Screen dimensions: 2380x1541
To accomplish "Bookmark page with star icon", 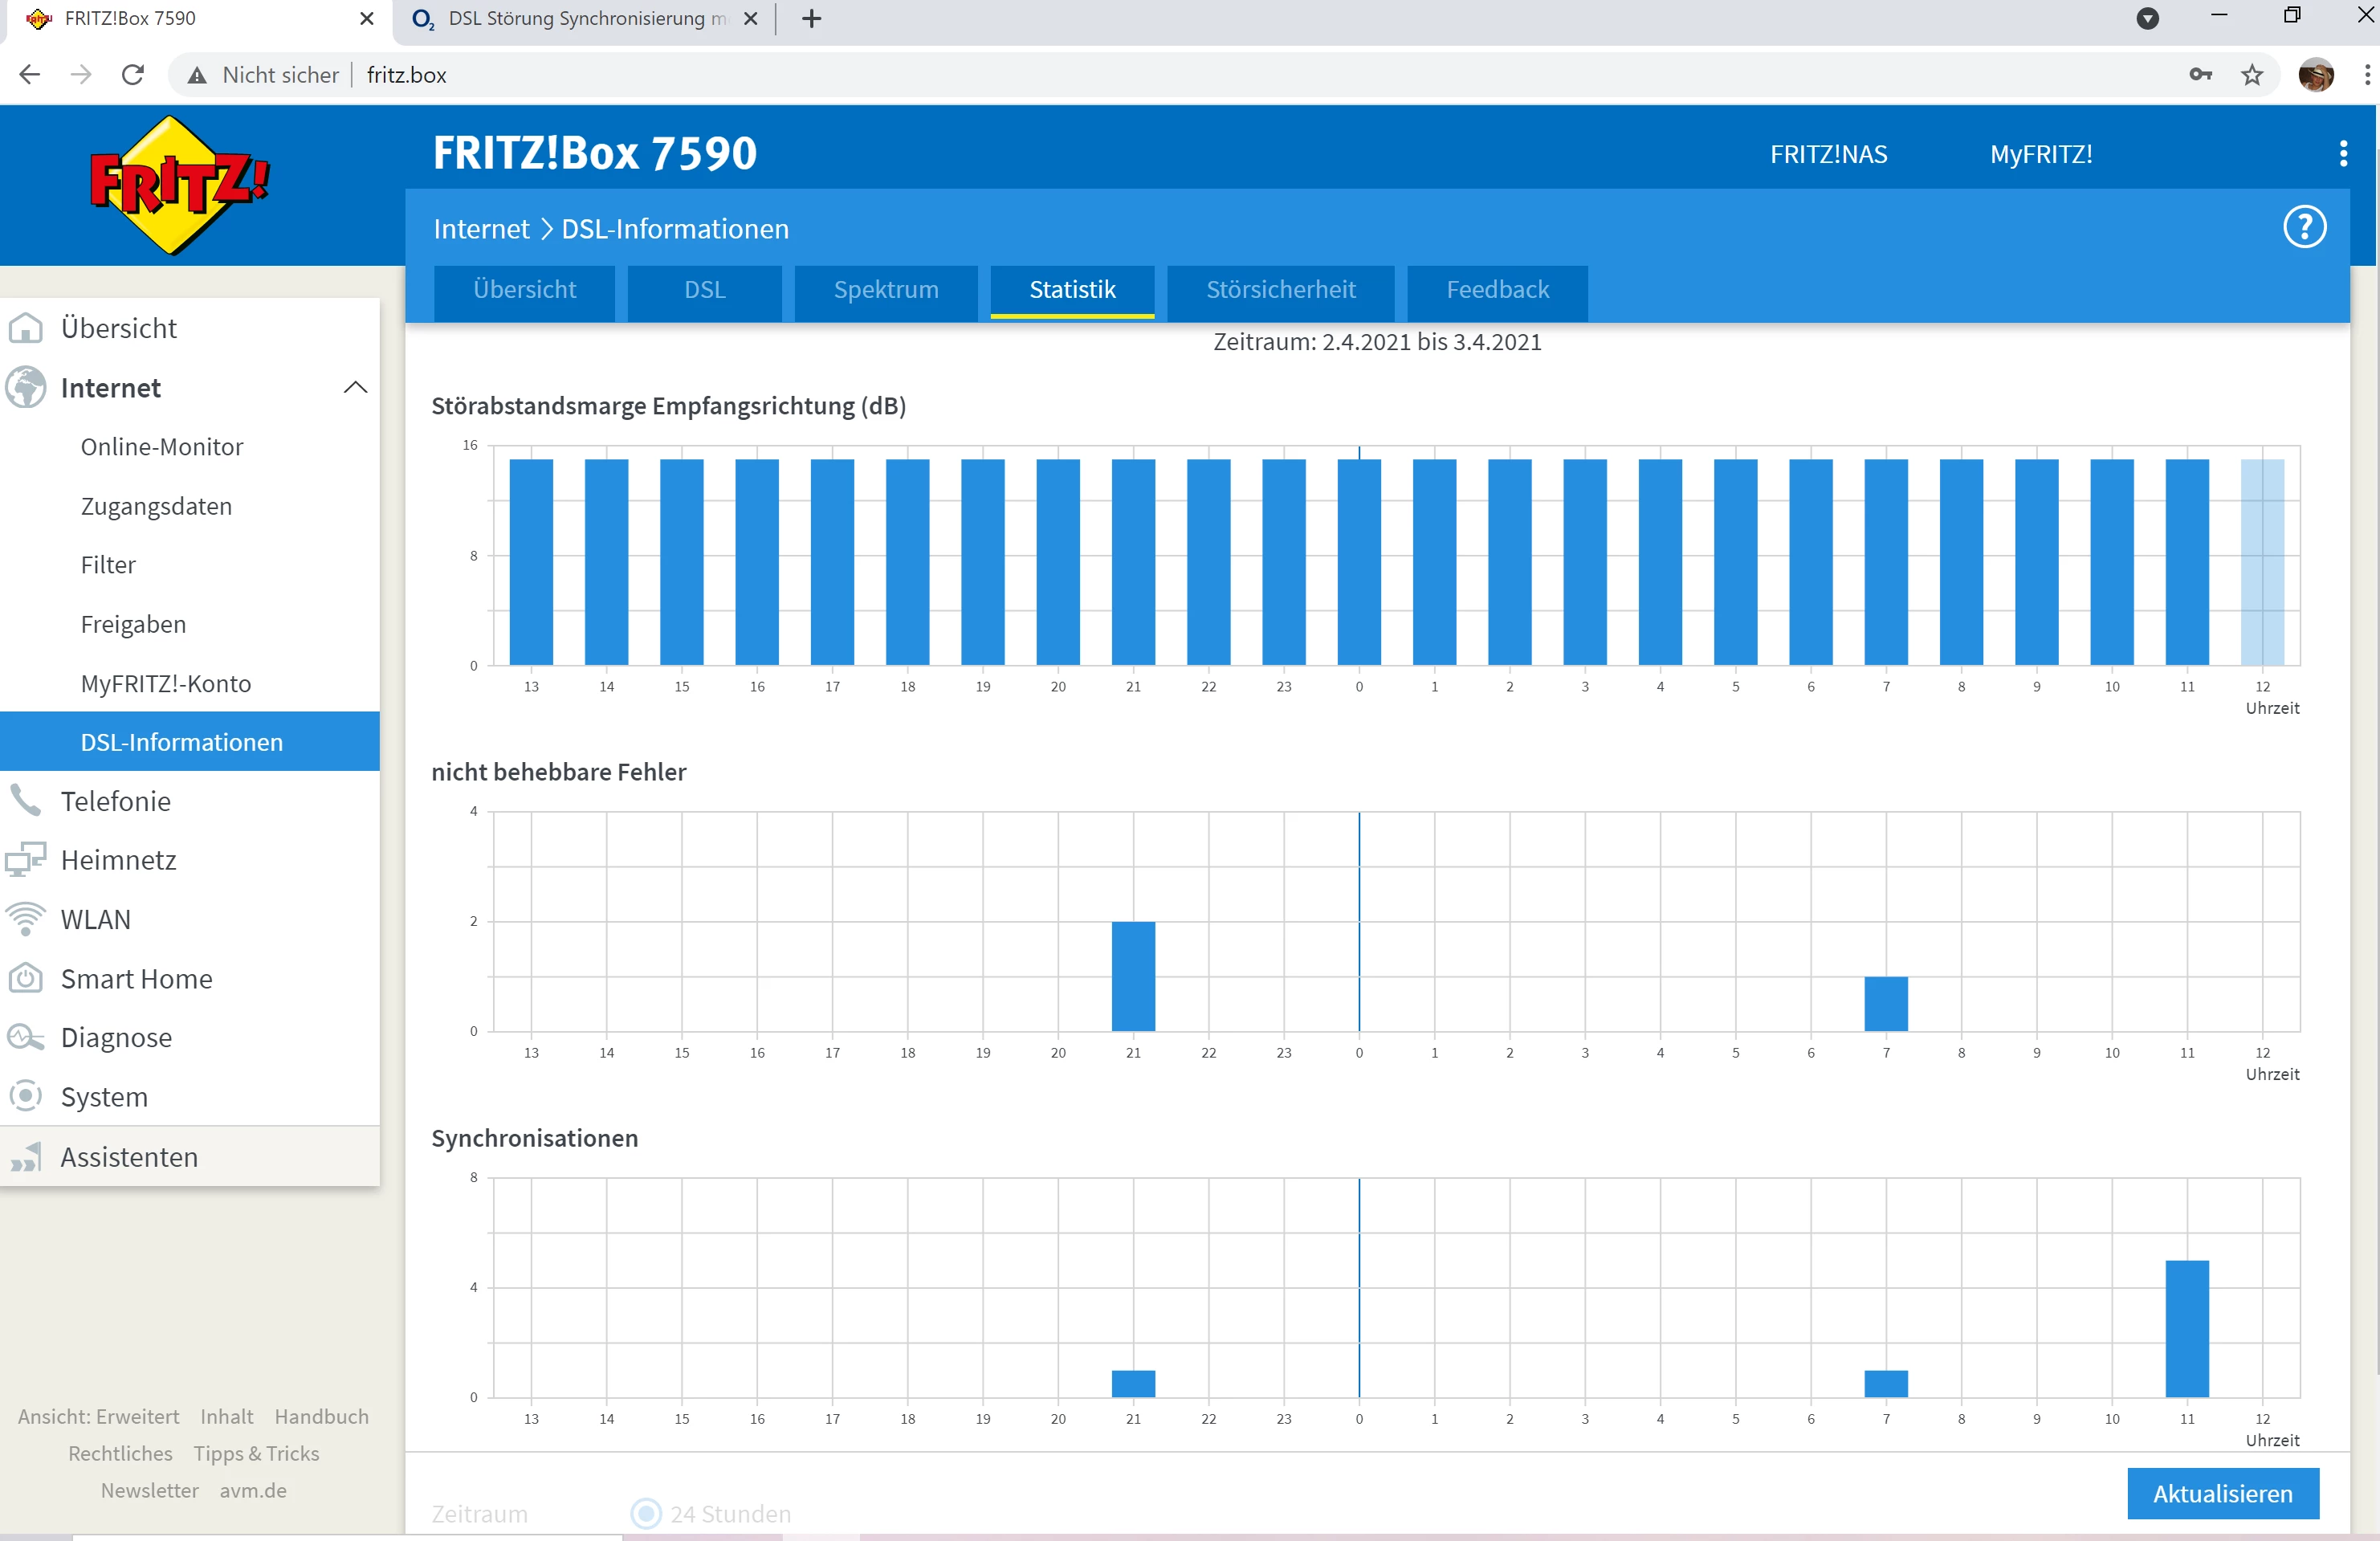I will (2251, 75).
